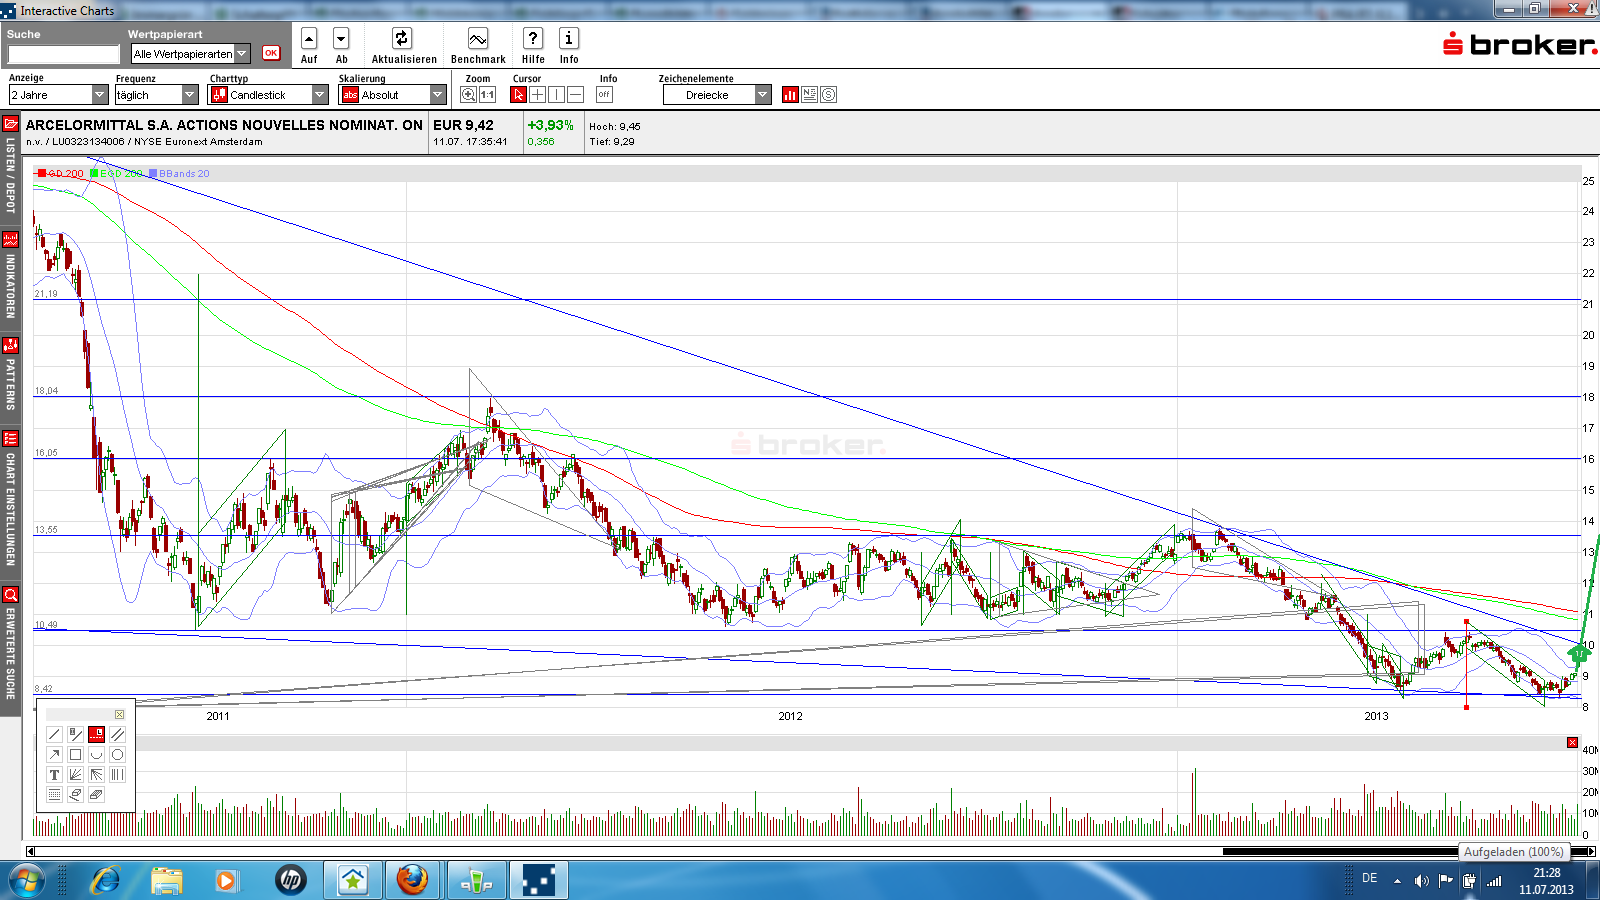Viewport: 1600px width, 900px height.
Task: Enable the crosshair cursor mode
Action: click(537, 94)
